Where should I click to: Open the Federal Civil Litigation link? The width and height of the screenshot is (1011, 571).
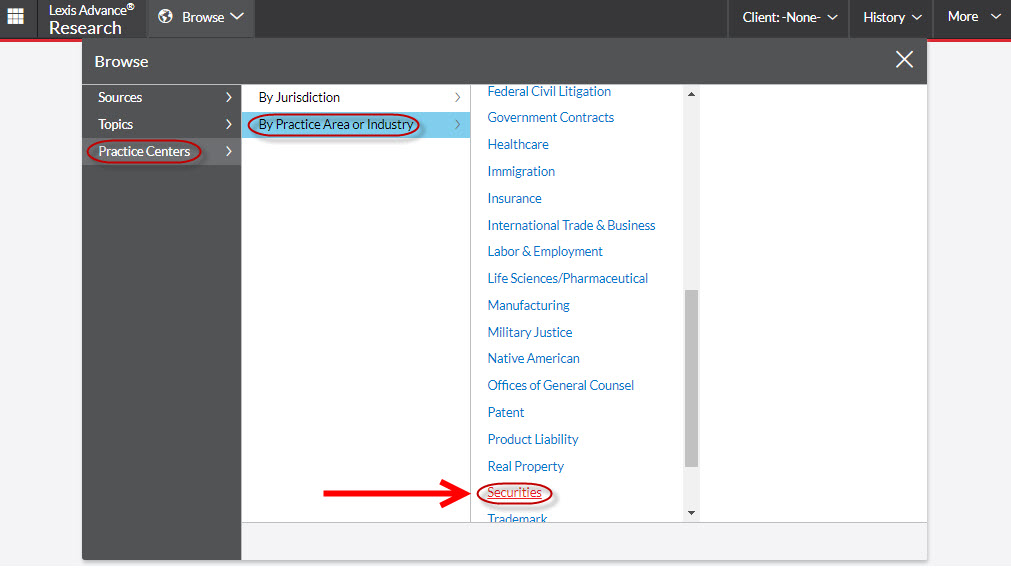549,92
